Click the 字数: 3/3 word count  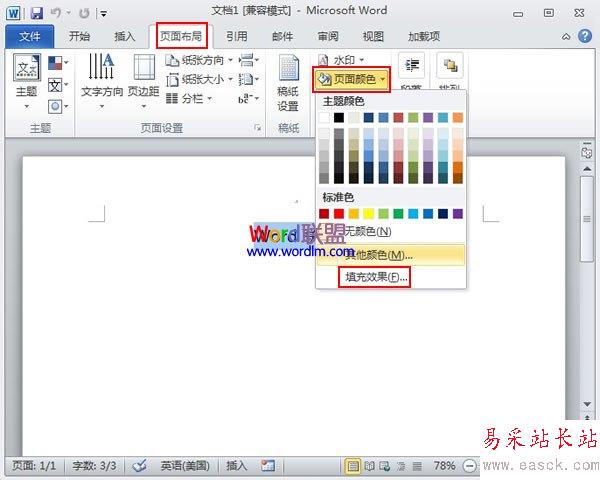[95, 465]
